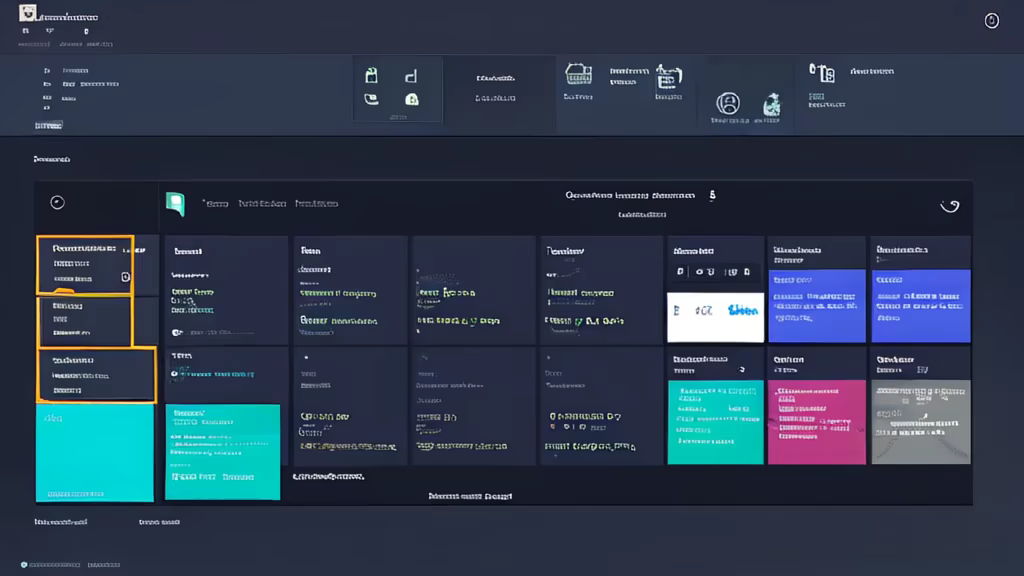Click the circle icon at panel's top-left
1024x576 pixels.
click(57, 202)
